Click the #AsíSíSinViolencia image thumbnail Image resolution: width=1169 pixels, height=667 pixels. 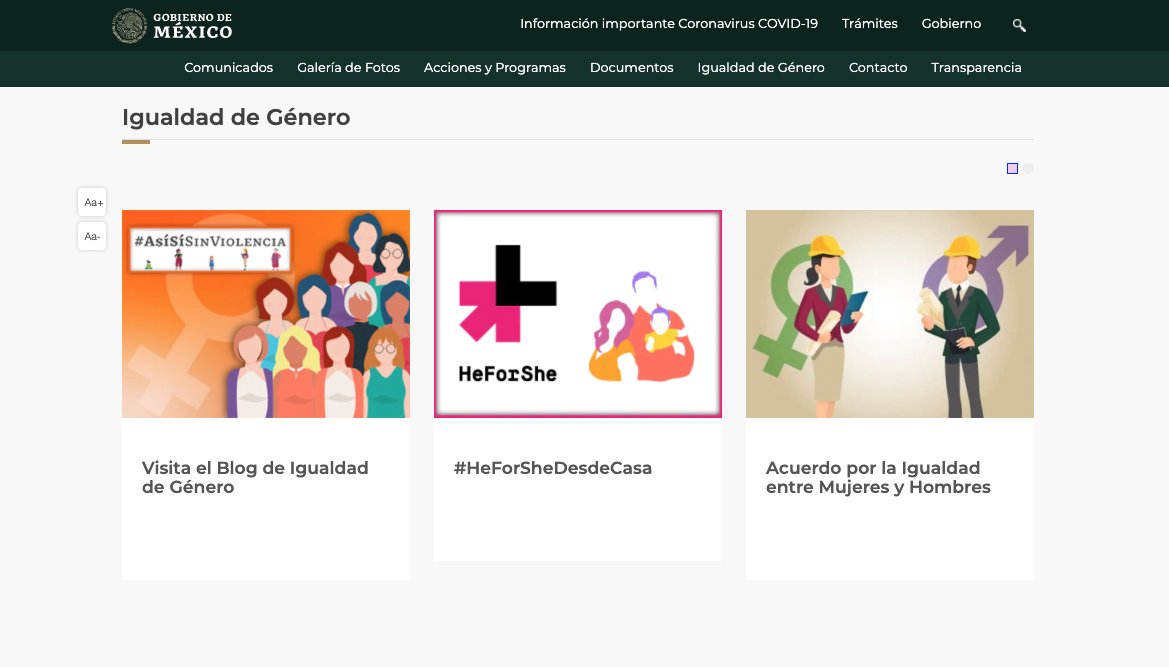[x=265, y=314]
